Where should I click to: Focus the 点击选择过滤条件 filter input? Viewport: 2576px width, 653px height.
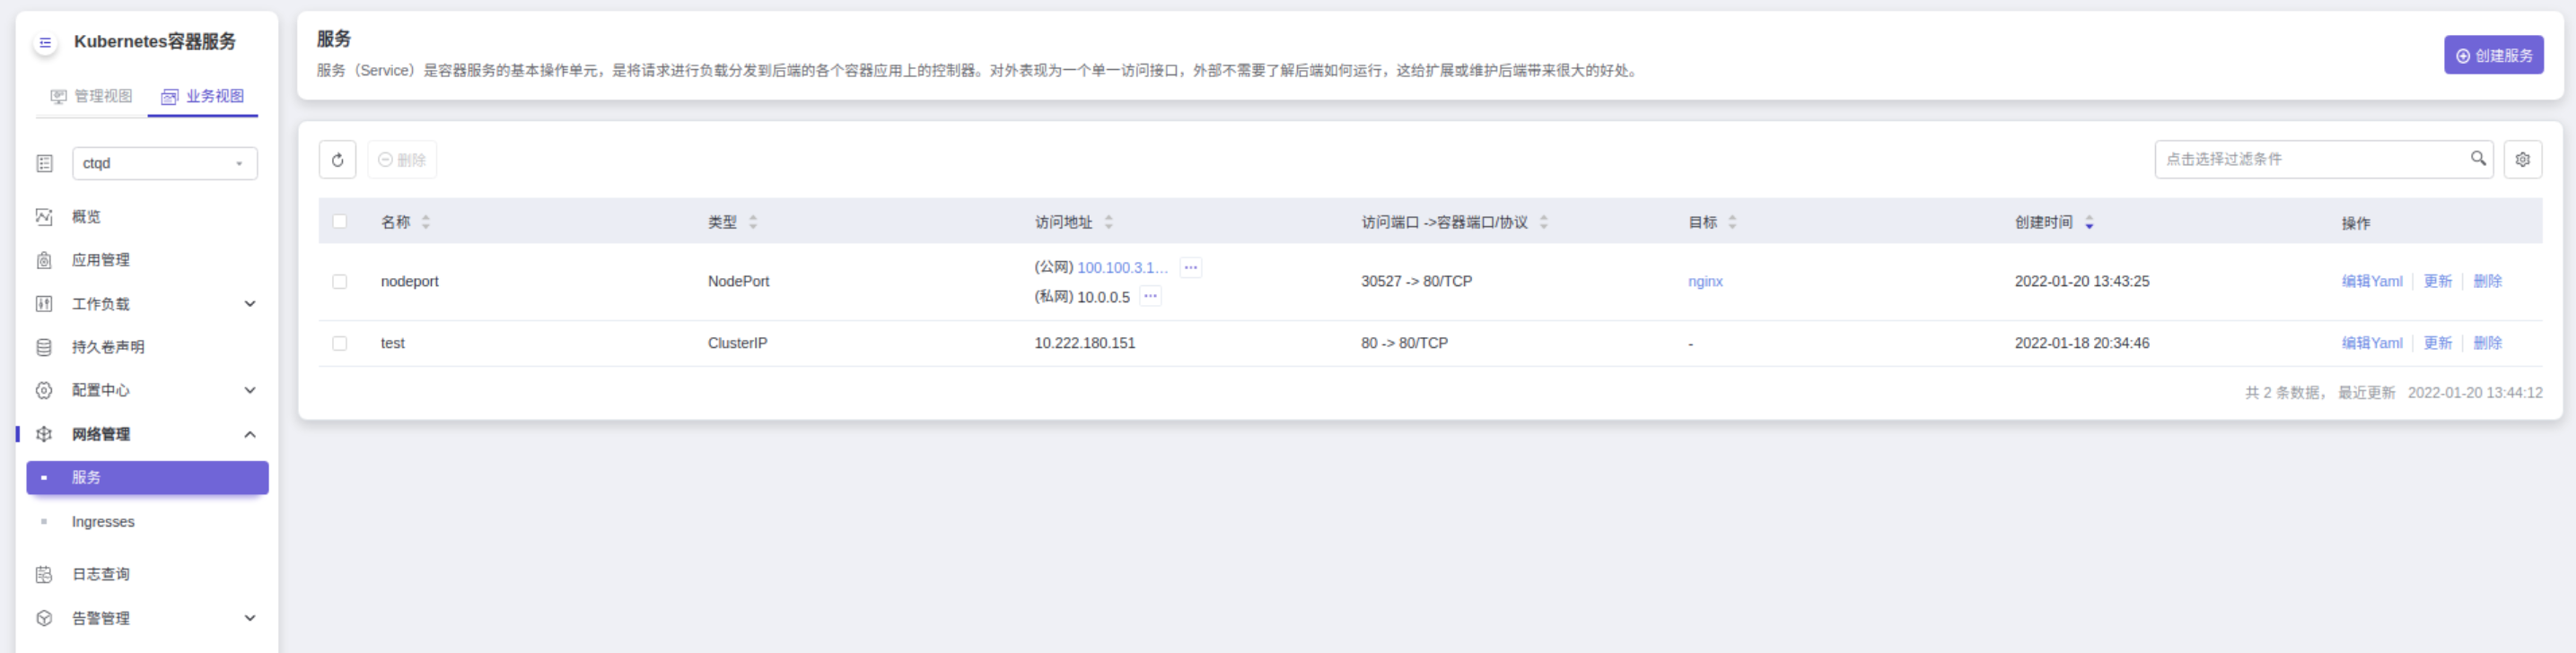[2310, 160]
